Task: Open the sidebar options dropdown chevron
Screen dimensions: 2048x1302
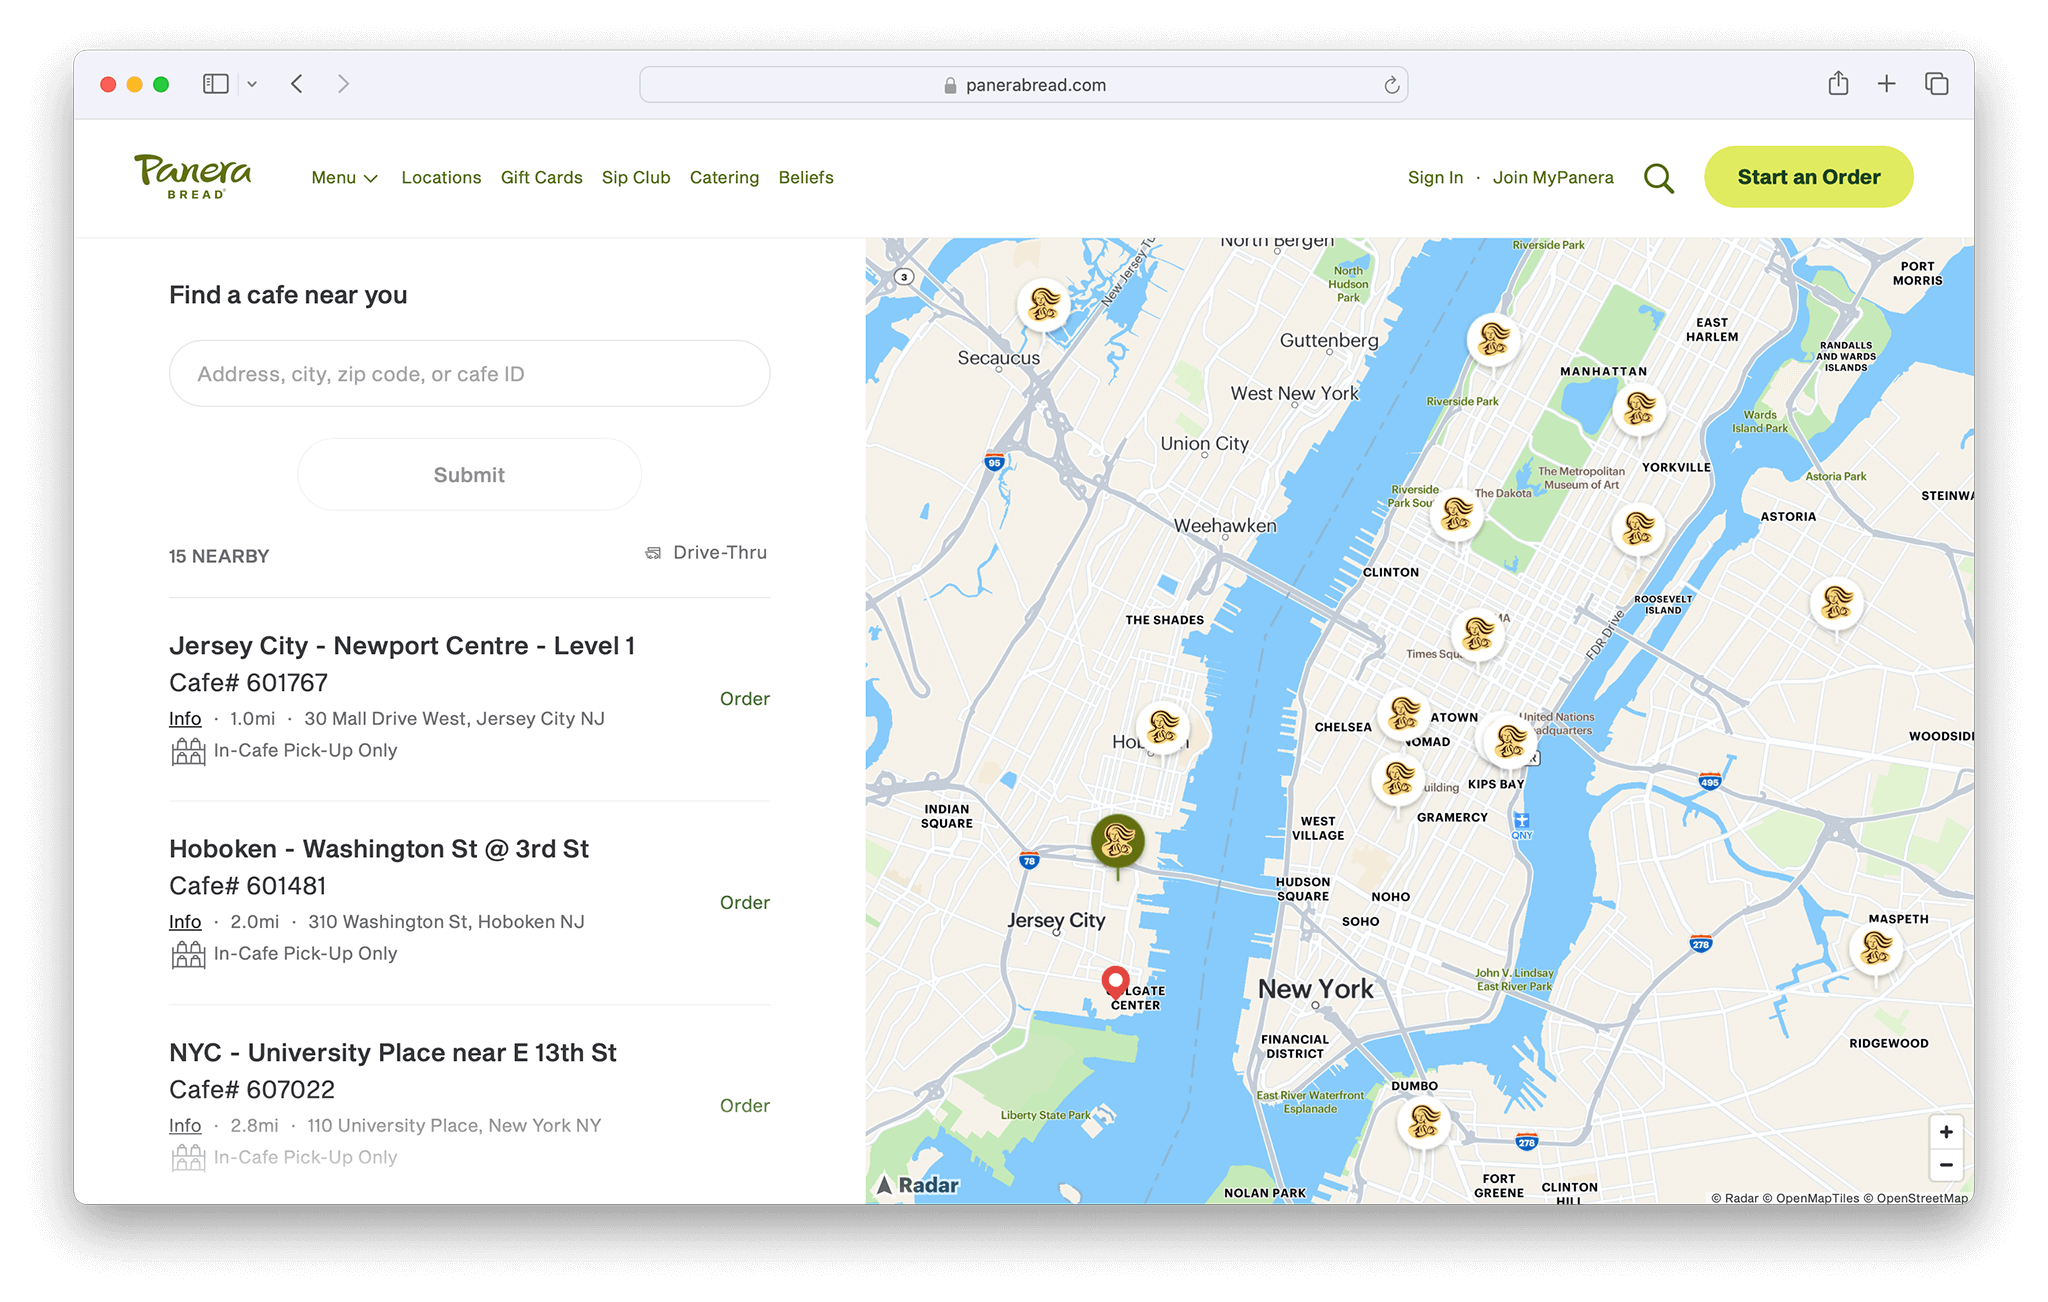Action: point(252,84)
